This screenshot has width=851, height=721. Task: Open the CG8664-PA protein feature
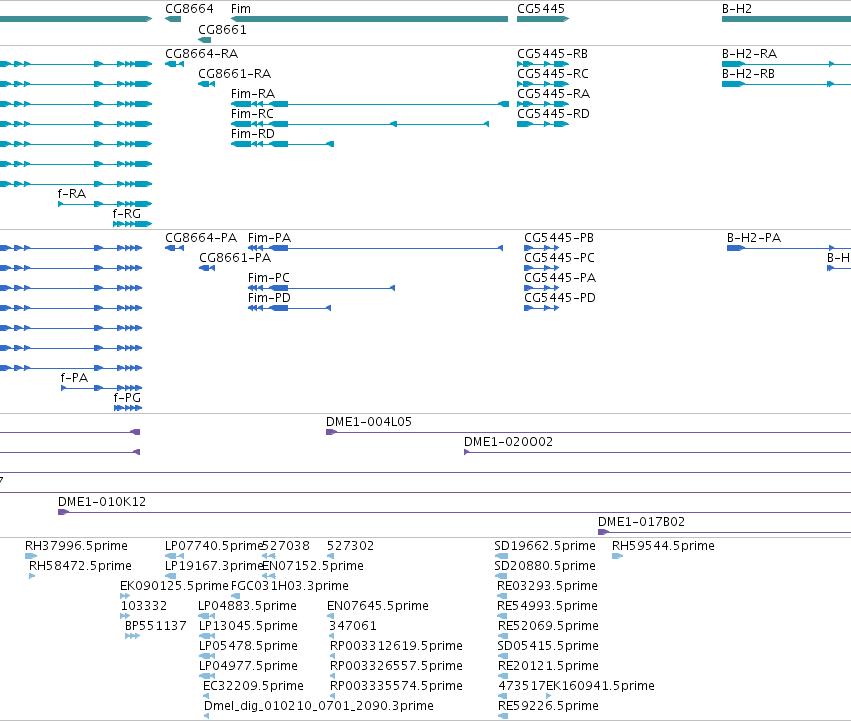click(174, 248)
